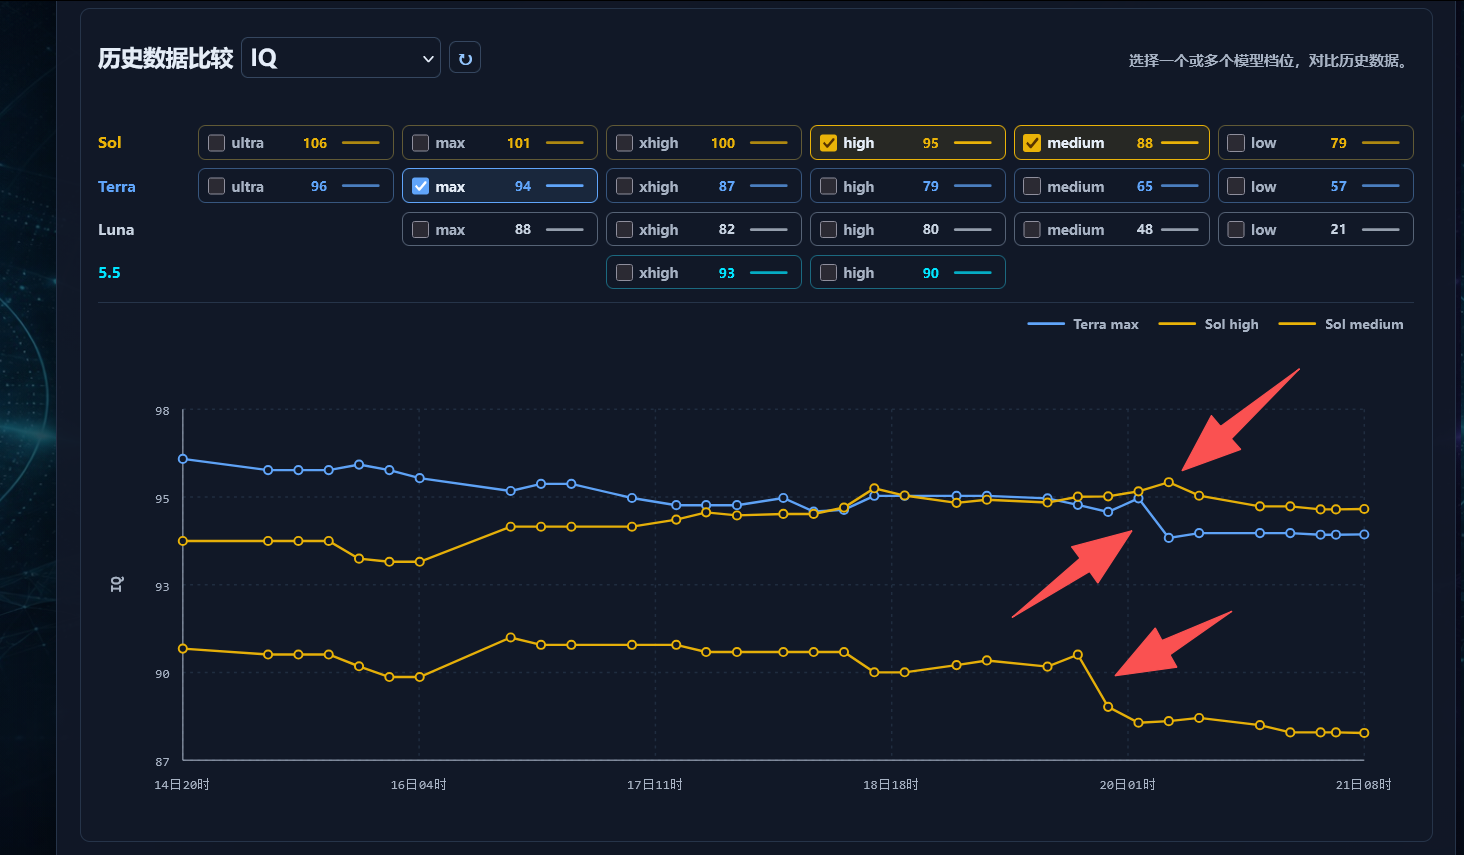The height and width of the screenshot is (855, 1464).
Task: Select the Terra xhigh checkbox
Action: coord(624,186)
